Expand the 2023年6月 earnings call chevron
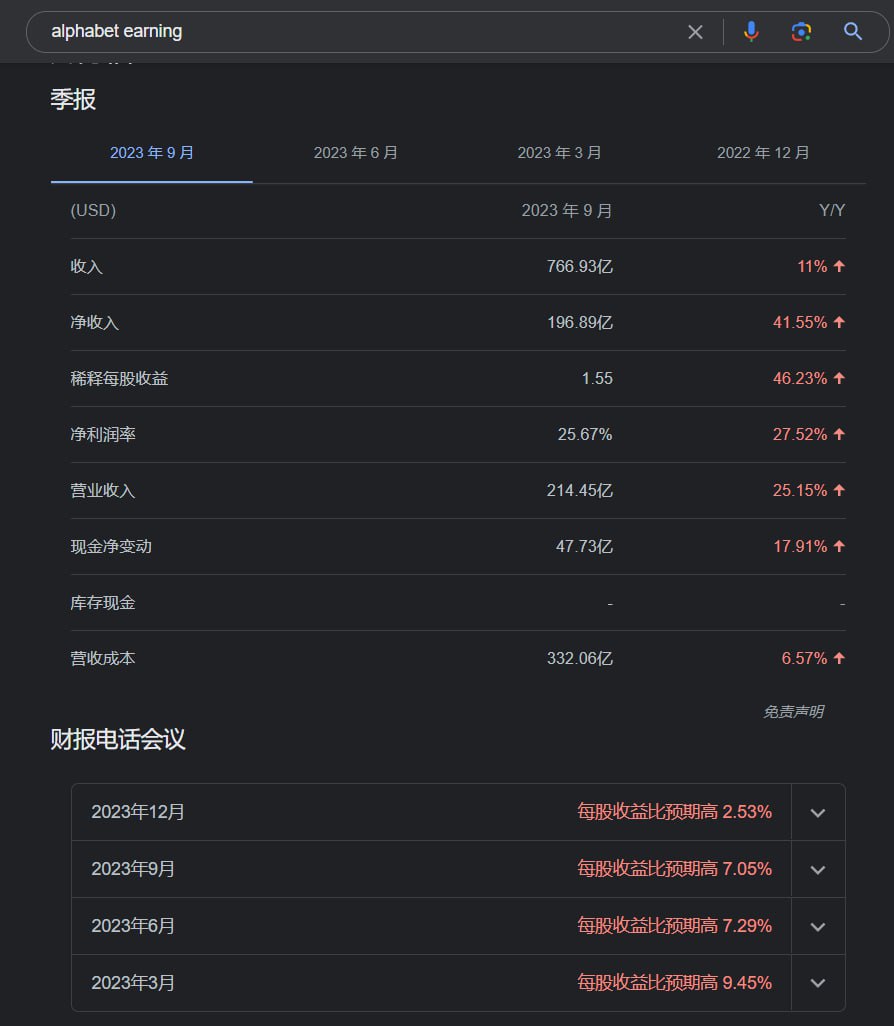 [818, 927]
